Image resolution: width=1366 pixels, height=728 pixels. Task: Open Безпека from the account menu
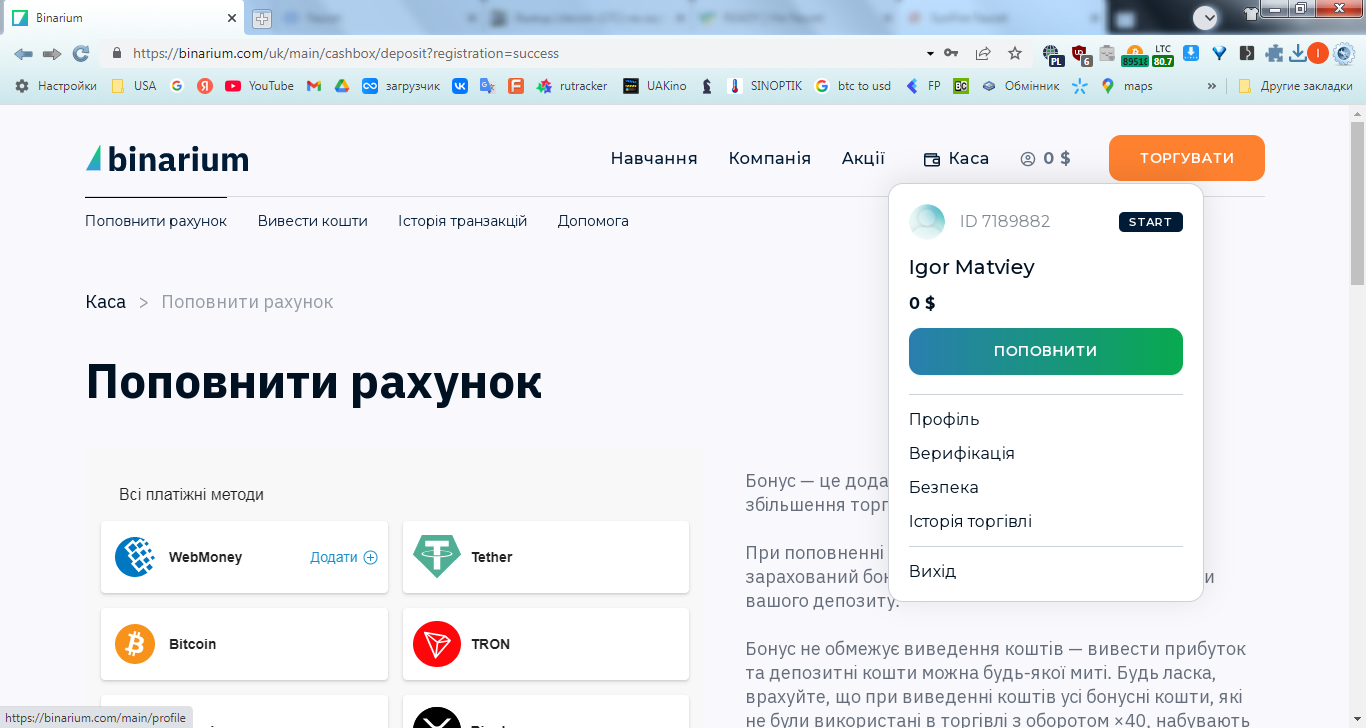pyautogui.click(x=944, y=488)
